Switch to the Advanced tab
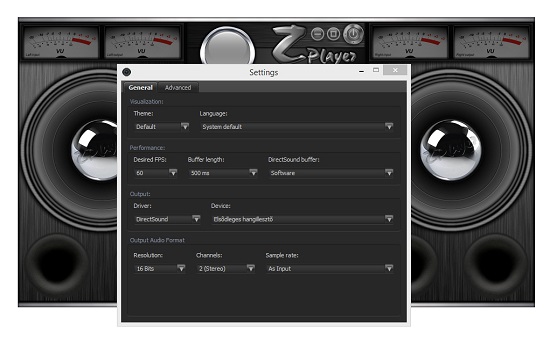This screenshot has width=550, height=361. click(178, 87)
